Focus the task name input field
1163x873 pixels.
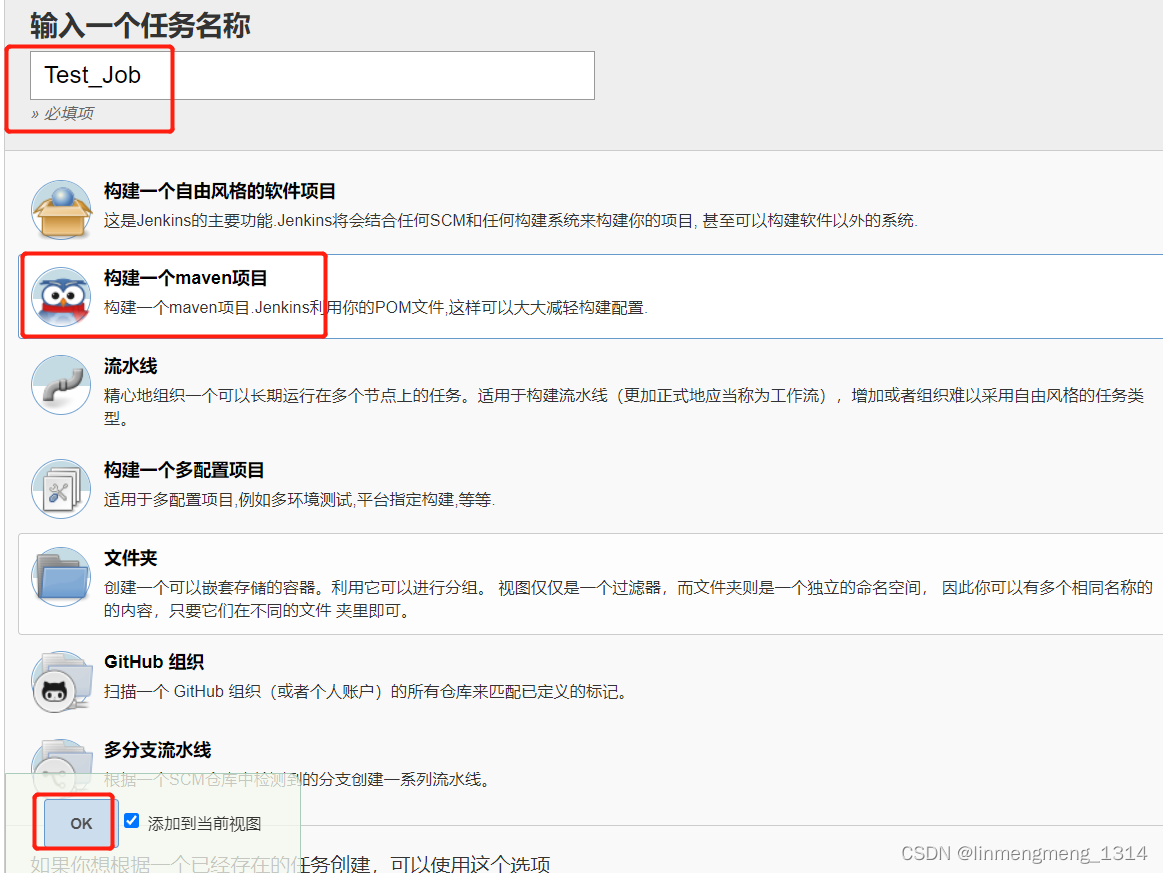tap(312, 76)
